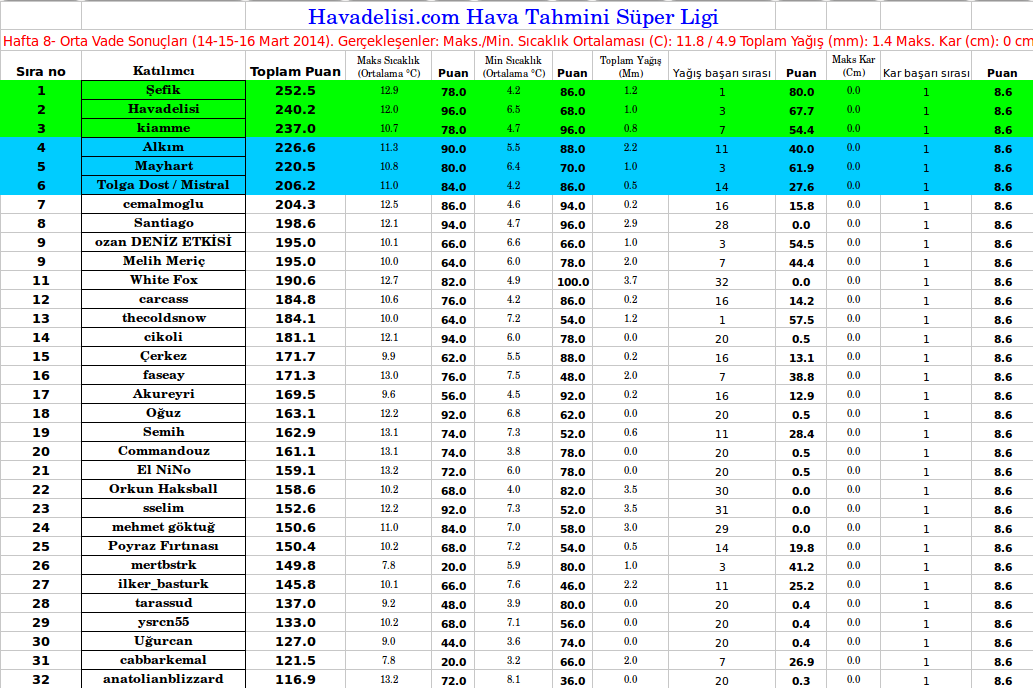The width and height of the screenshot is (1033, 688).
Task: Select the Maks Sıcaklık column header
Action: click(x=388, y=67)
